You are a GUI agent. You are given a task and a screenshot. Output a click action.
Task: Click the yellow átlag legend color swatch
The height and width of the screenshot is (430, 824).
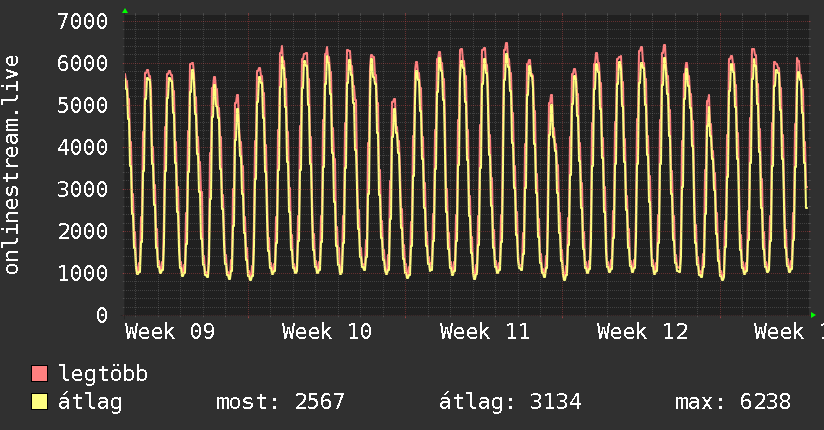point(39,402)
